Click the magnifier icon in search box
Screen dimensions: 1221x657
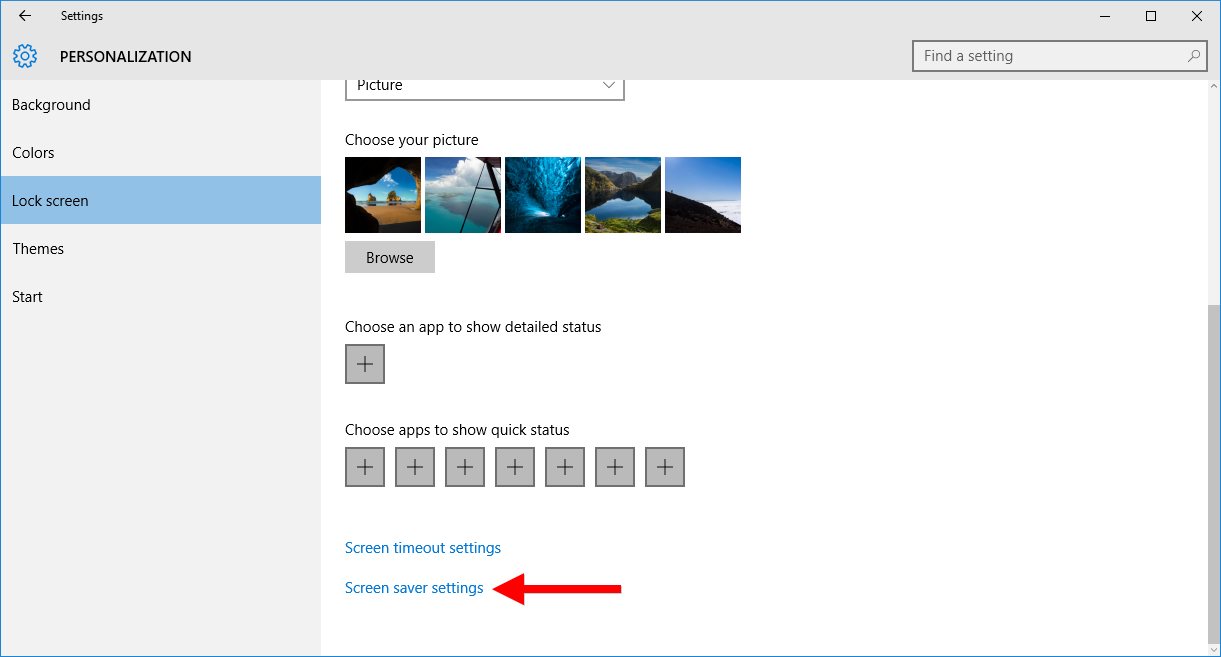(x=1193, y=56)
